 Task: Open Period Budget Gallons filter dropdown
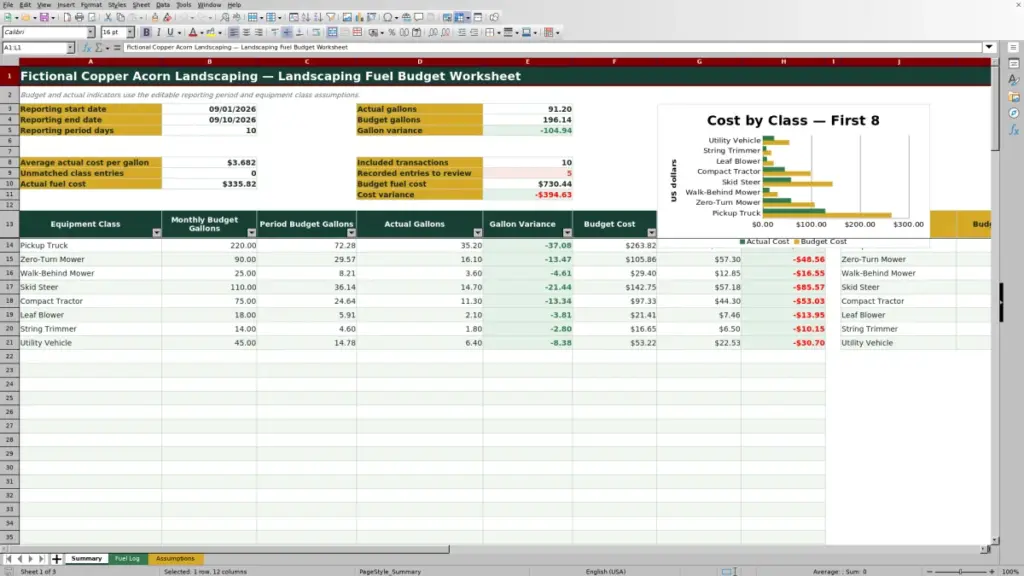[351, 233]
